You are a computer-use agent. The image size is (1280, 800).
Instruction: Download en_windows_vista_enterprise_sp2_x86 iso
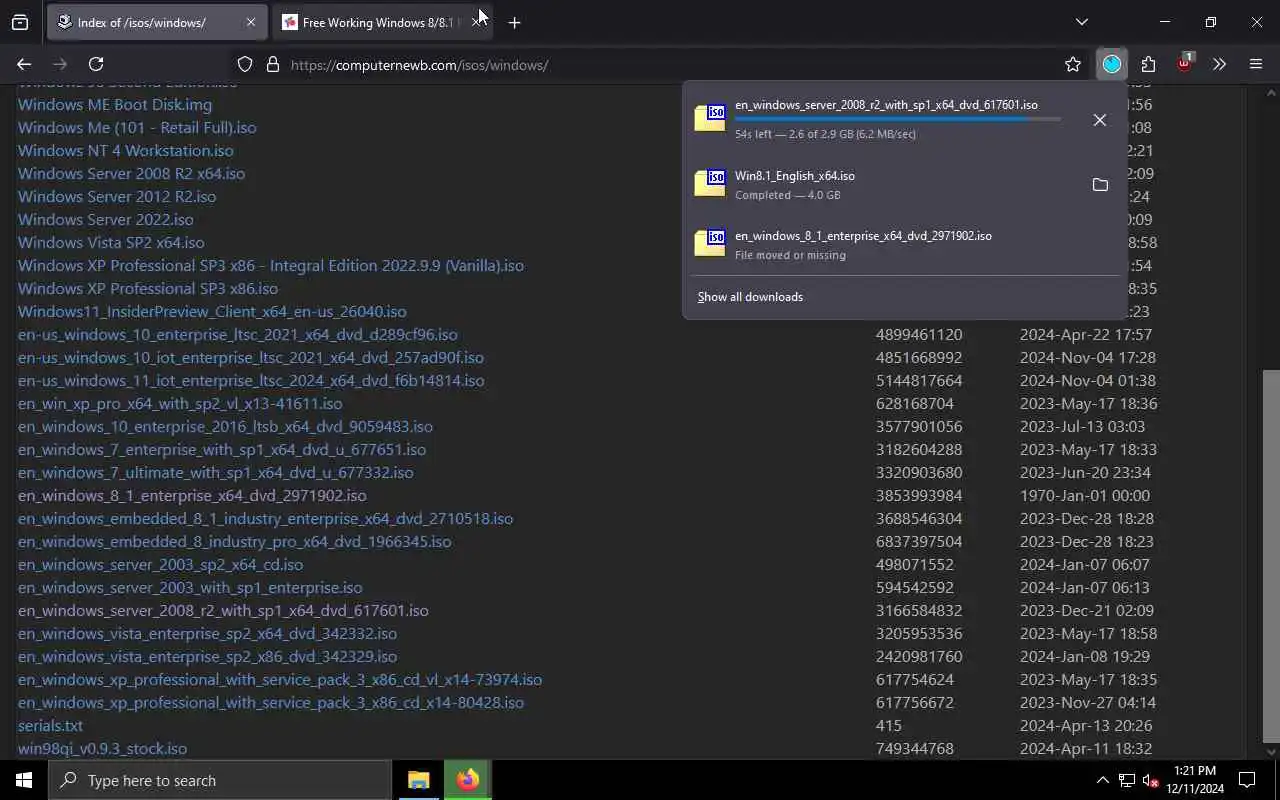tap(207, 656)
